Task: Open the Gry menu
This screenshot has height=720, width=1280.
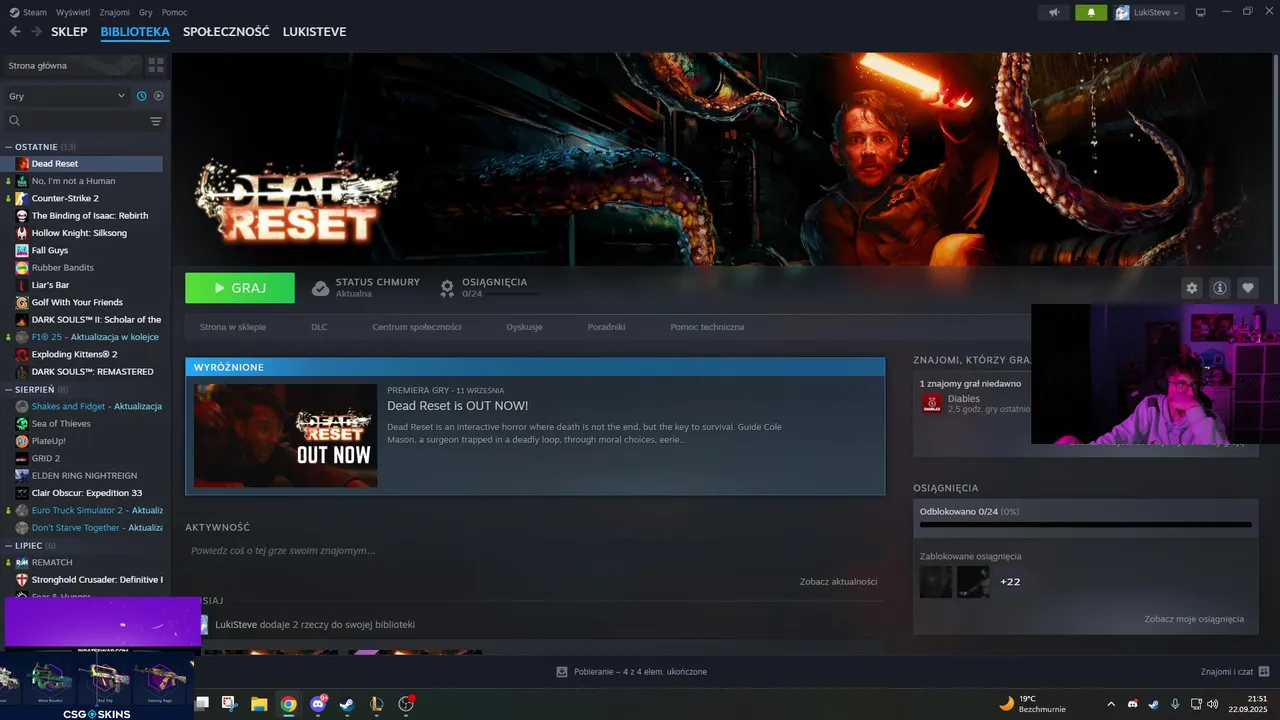Action: click(x=146, y=13)
